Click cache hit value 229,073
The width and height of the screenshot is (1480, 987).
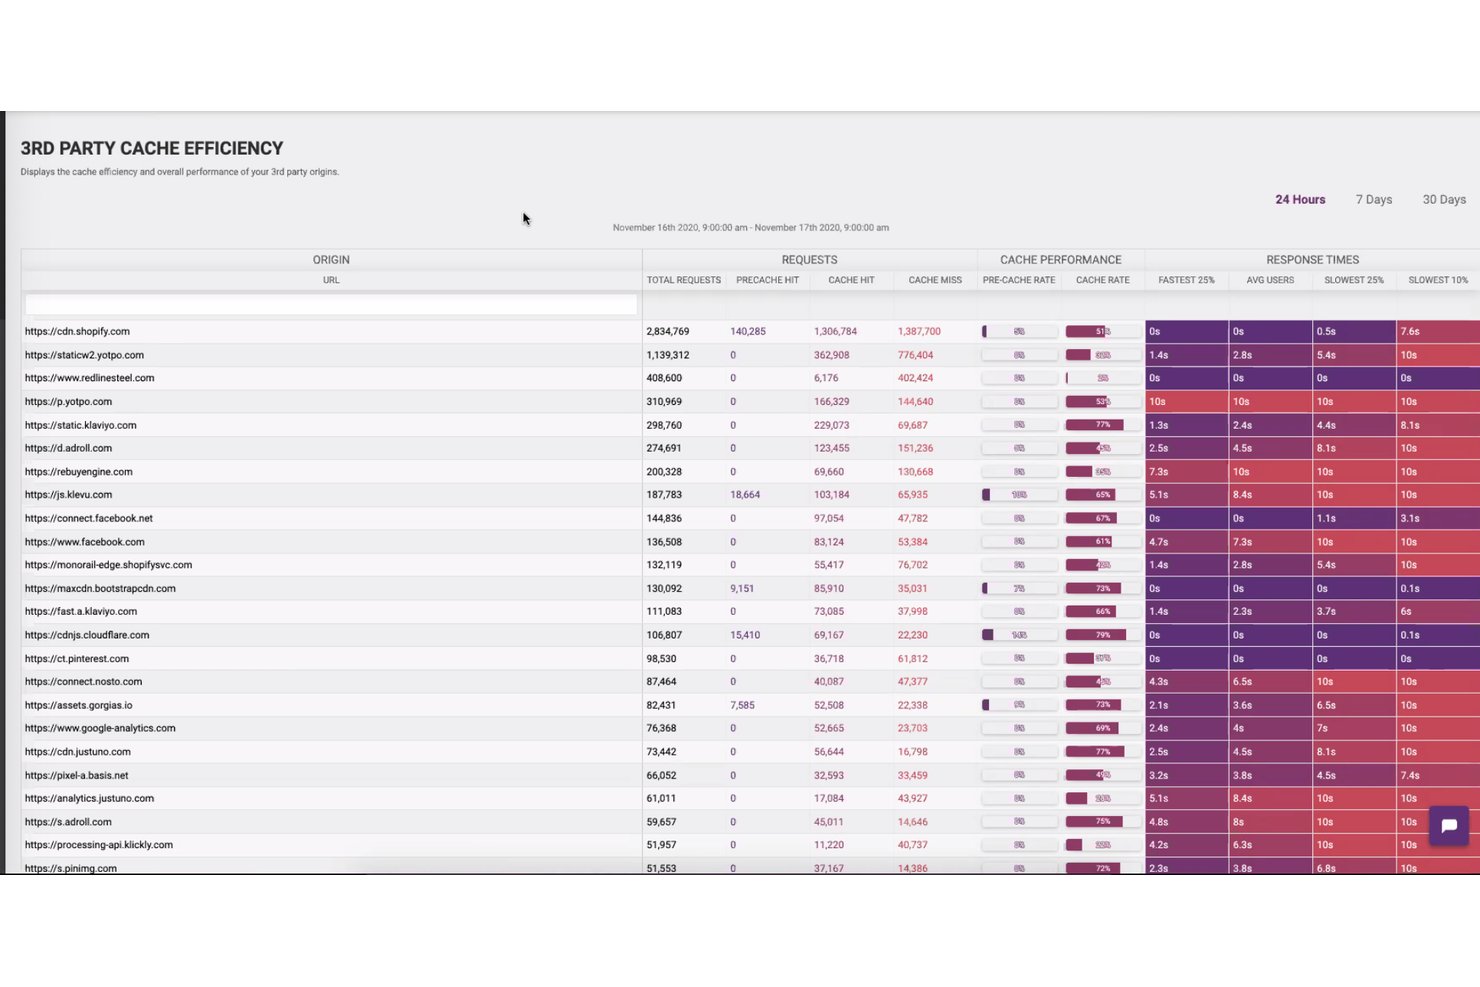[x=831, y=425]
